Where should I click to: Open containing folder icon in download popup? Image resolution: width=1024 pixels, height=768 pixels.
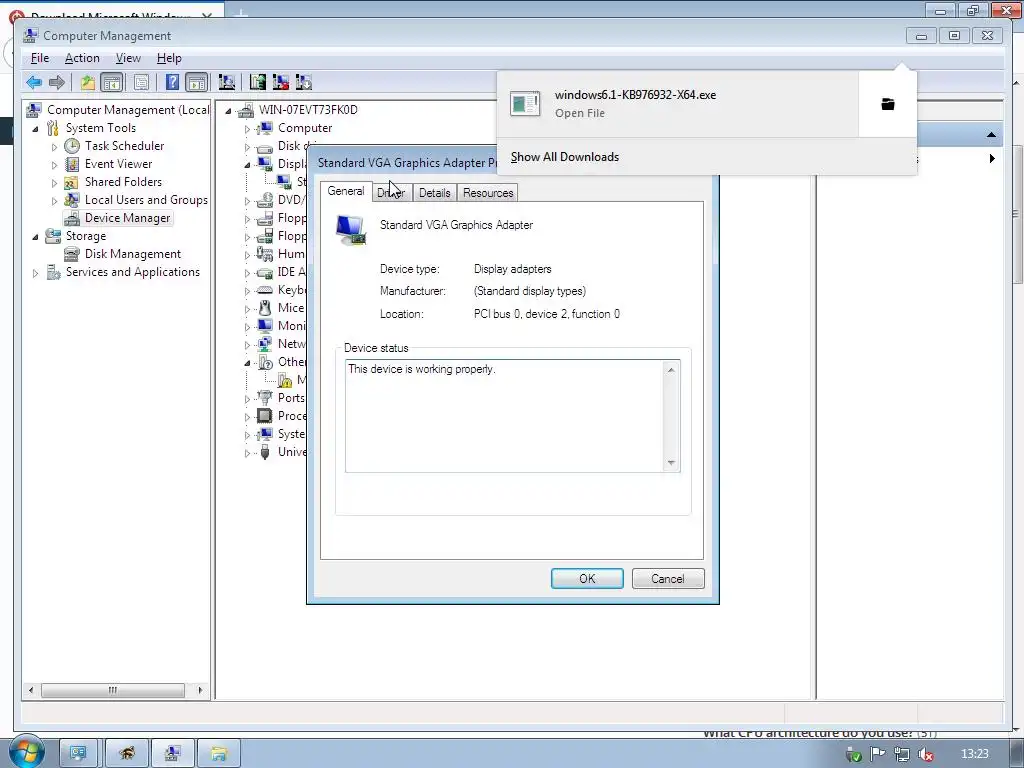[888, 104]
